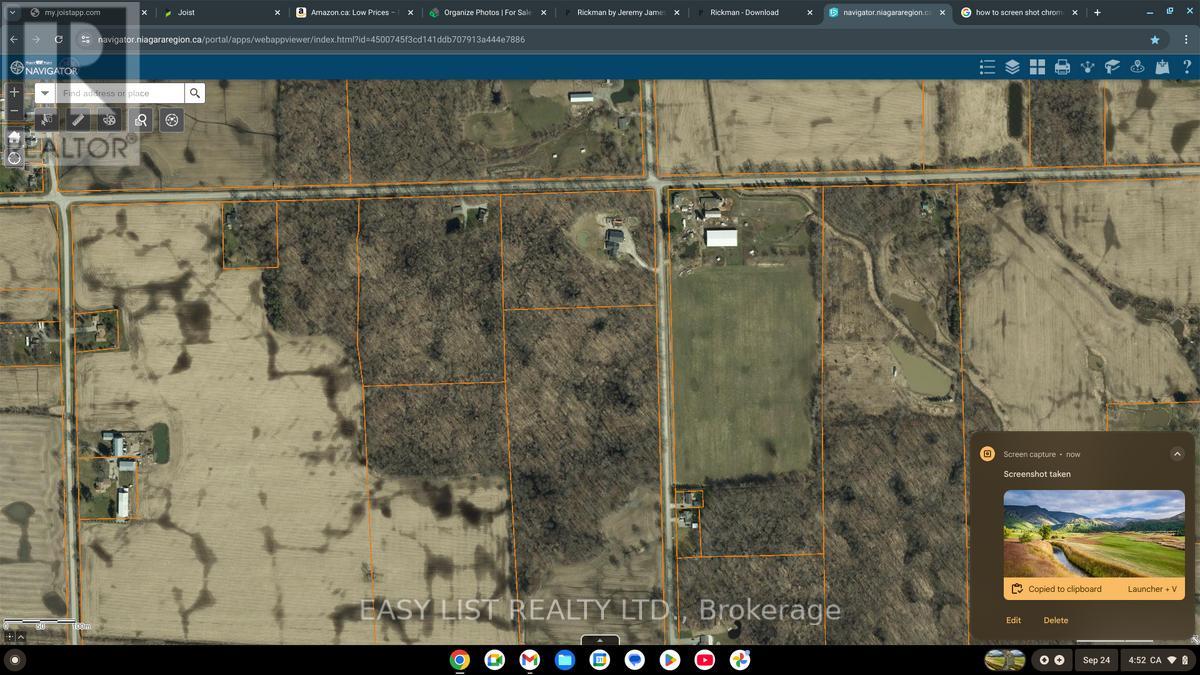Open the Help question mark icon
The width and height of the screenshot is (1200, 675).
point(1187,66)
